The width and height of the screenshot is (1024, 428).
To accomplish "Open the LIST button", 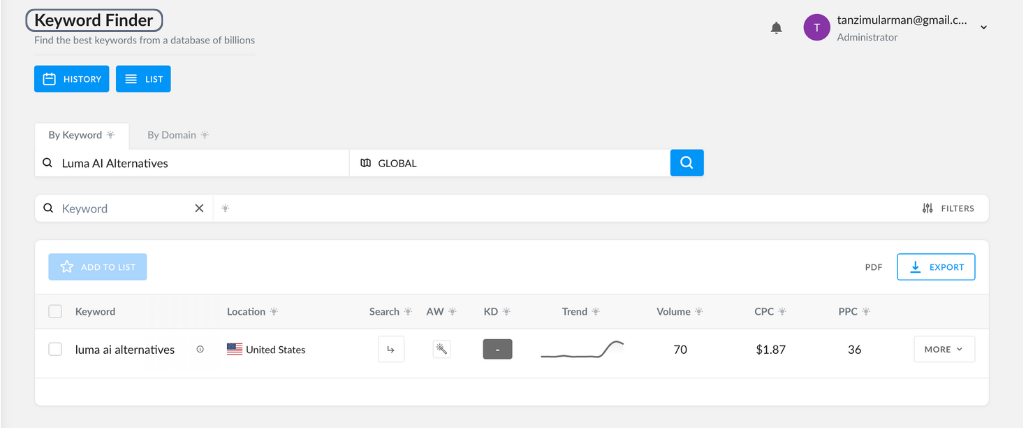I will [x=144, y=79].
